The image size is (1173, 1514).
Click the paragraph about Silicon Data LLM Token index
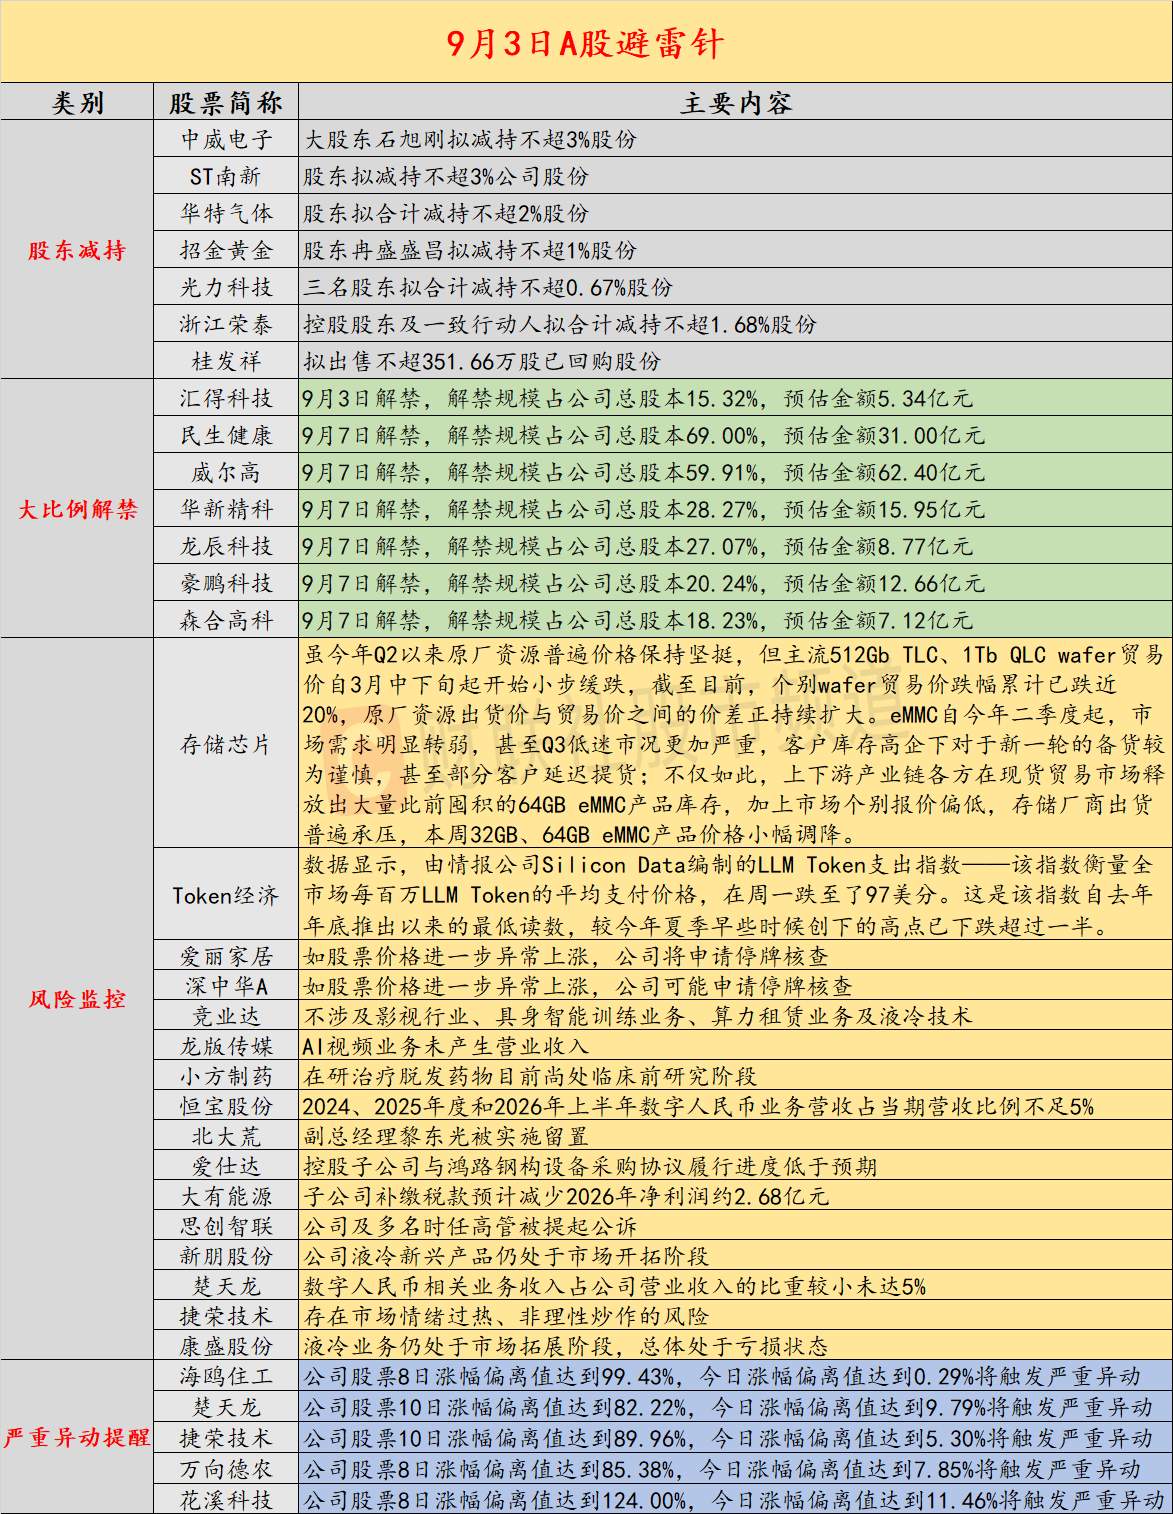pyautogui.click(x=735, y=896)
